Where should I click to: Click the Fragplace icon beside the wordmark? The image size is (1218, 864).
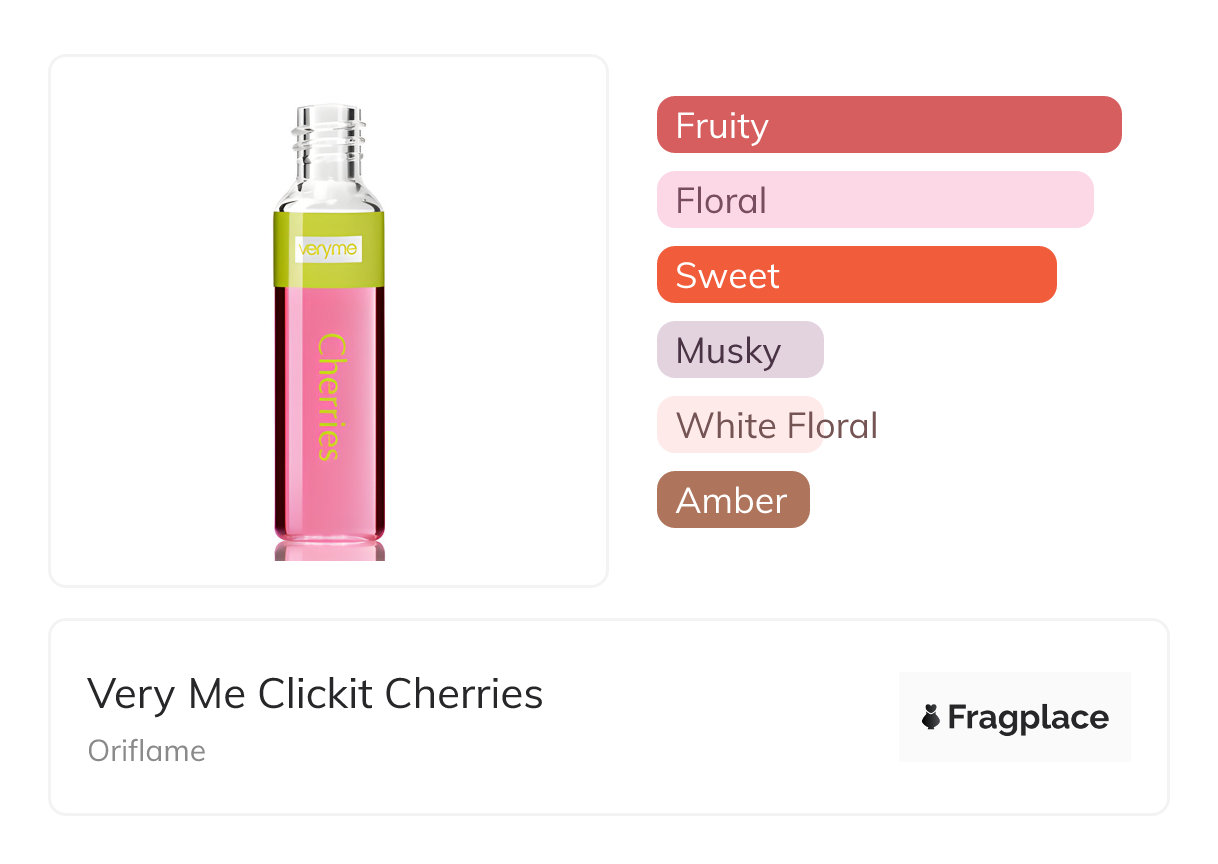point(931,717)
